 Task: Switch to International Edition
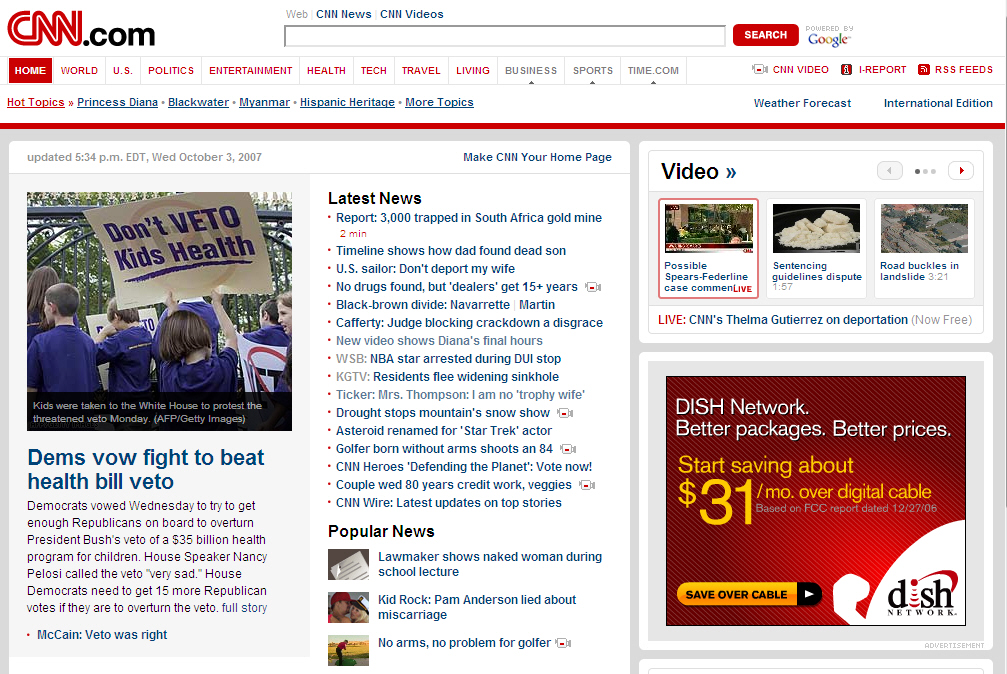point(938,103)
